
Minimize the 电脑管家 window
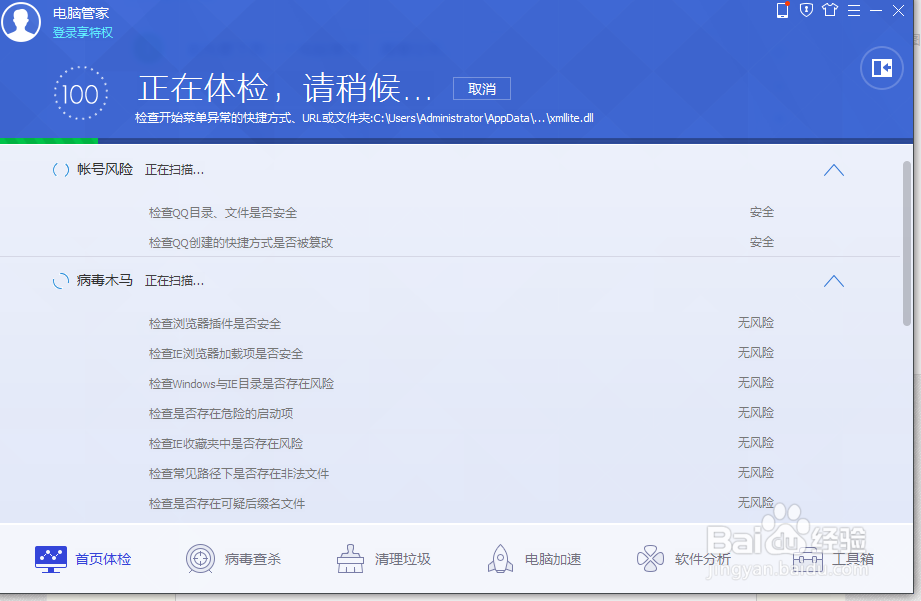876,11
